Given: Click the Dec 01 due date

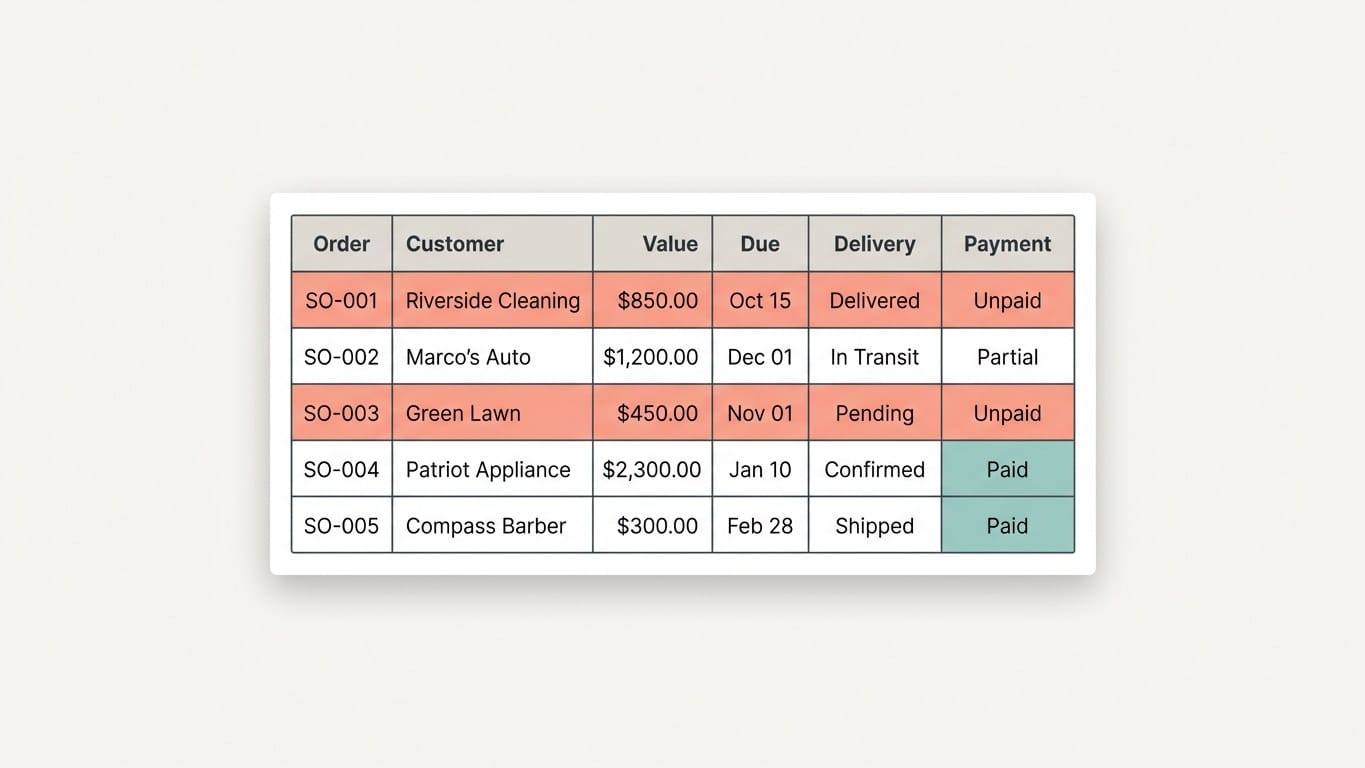Looking at the screenshot, I should [760, 356].
